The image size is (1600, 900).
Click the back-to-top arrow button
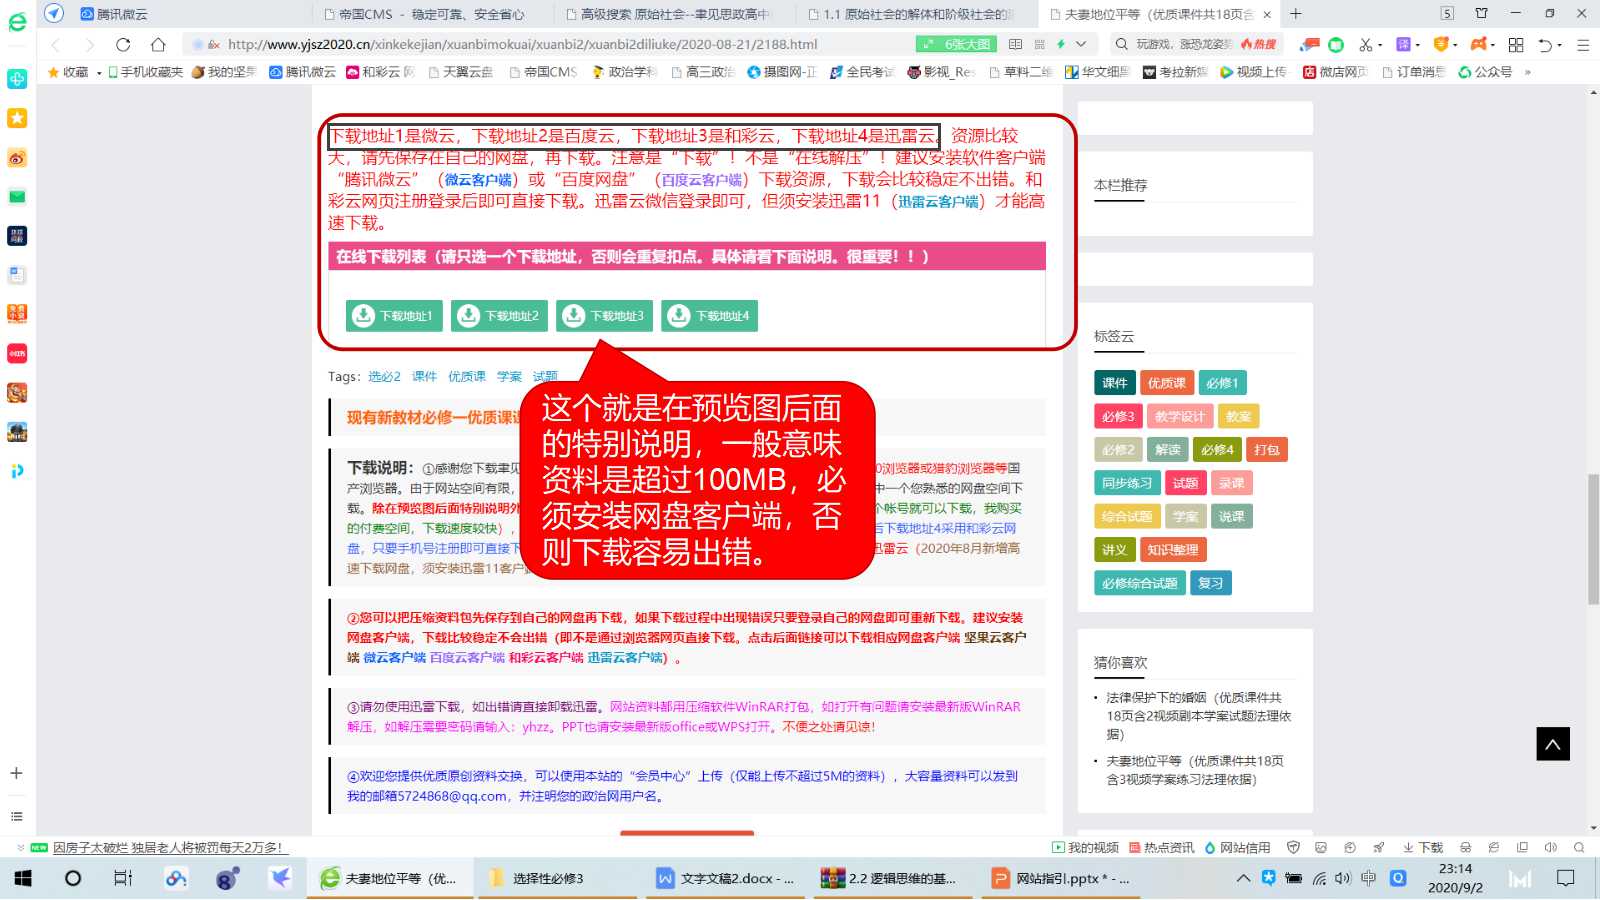[x=1553, y=744]
